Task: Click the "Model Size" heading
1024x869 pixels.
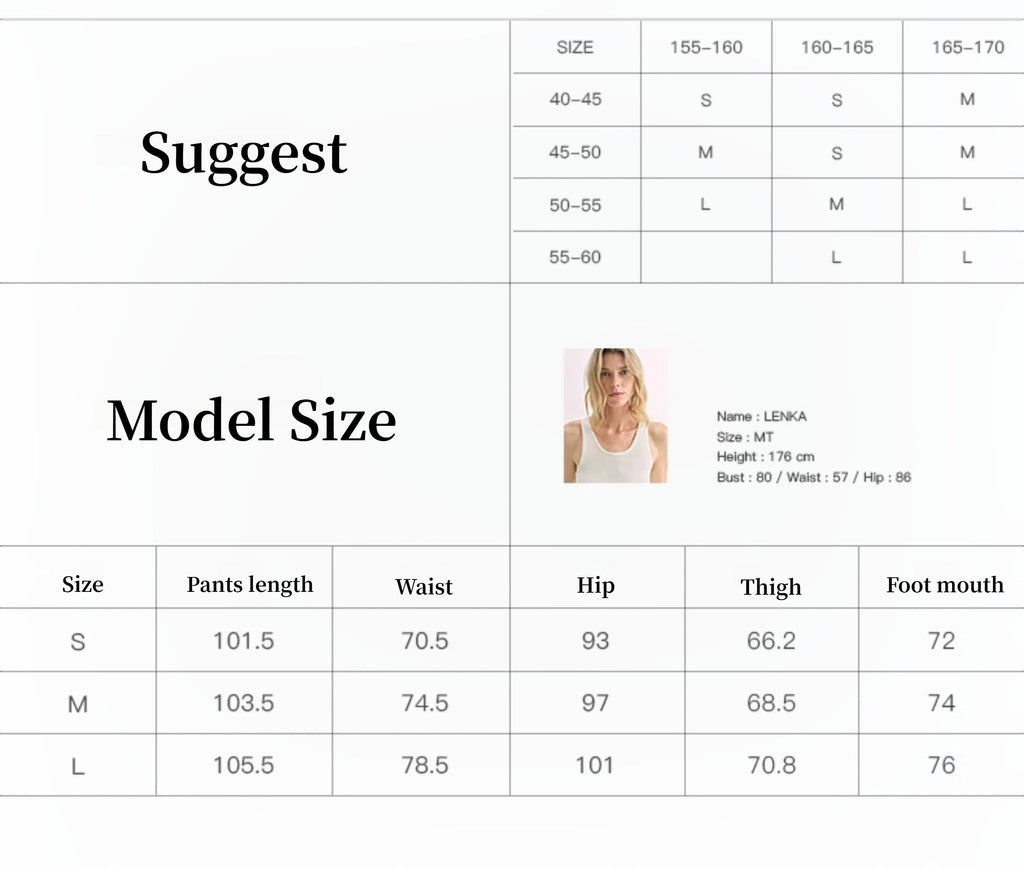Action: [x=251, y=421]
